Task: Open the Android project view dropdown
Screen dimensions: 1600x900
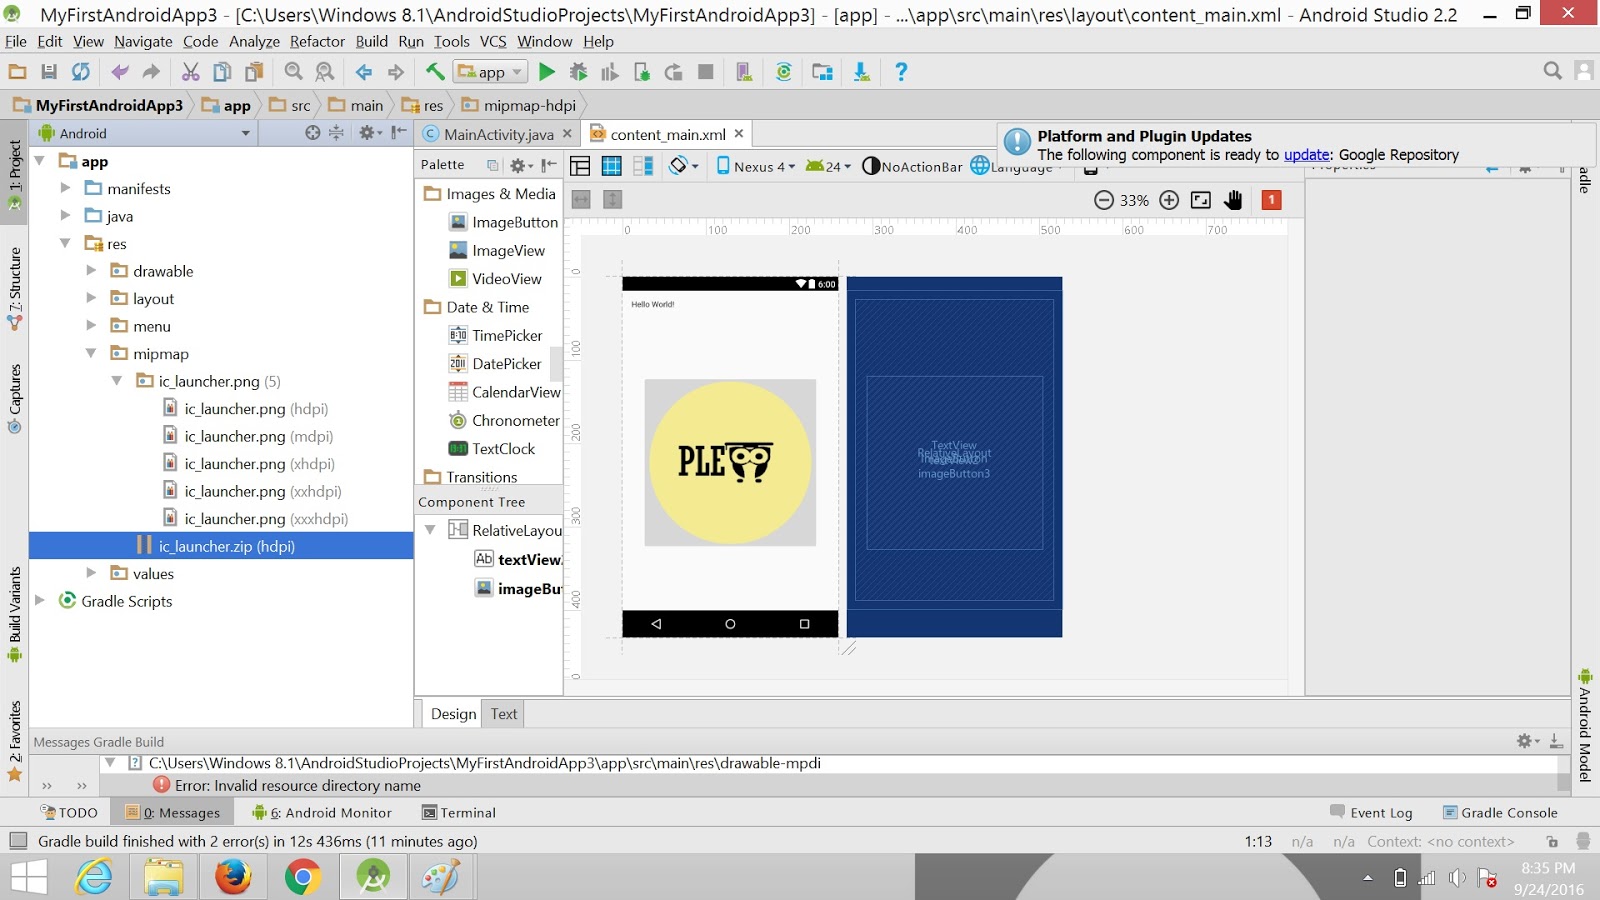Action: (144, 133)
